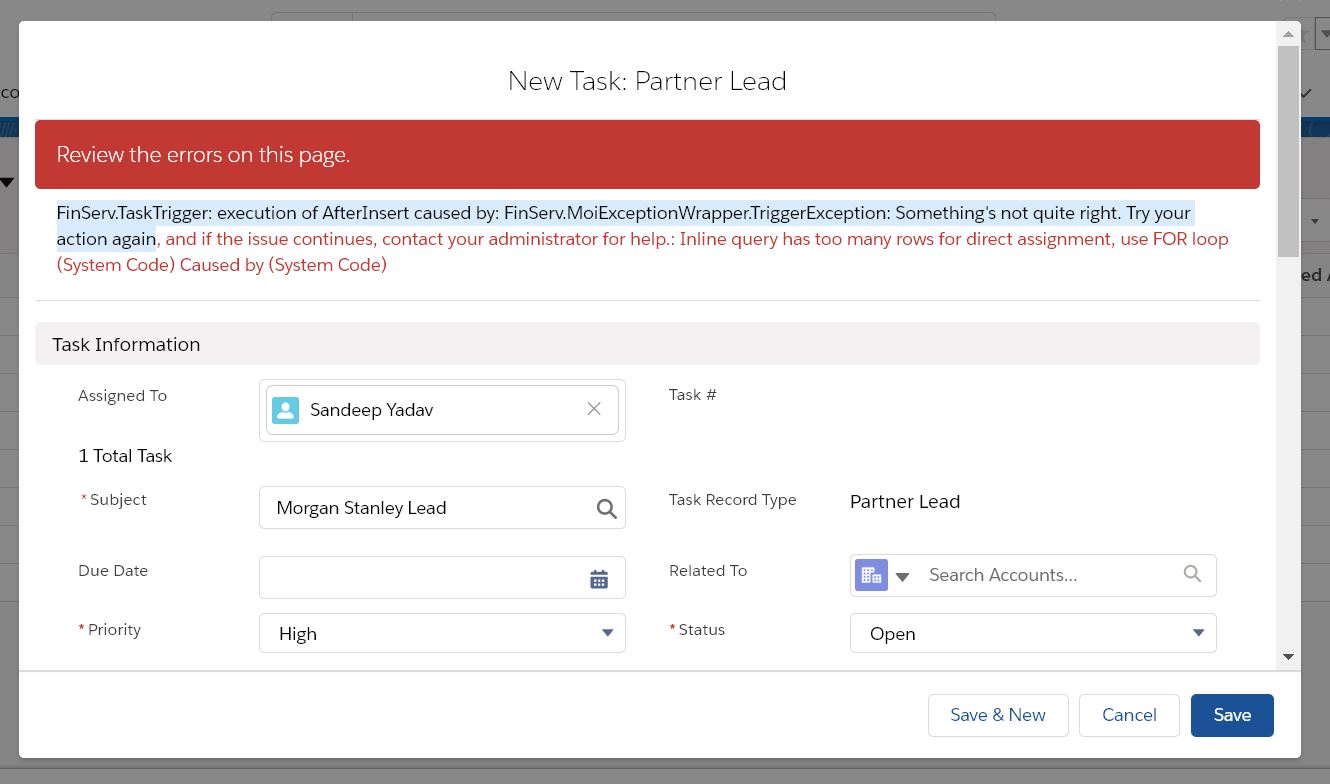Click the Task Information section header
1330x784 pixels.
647,344
